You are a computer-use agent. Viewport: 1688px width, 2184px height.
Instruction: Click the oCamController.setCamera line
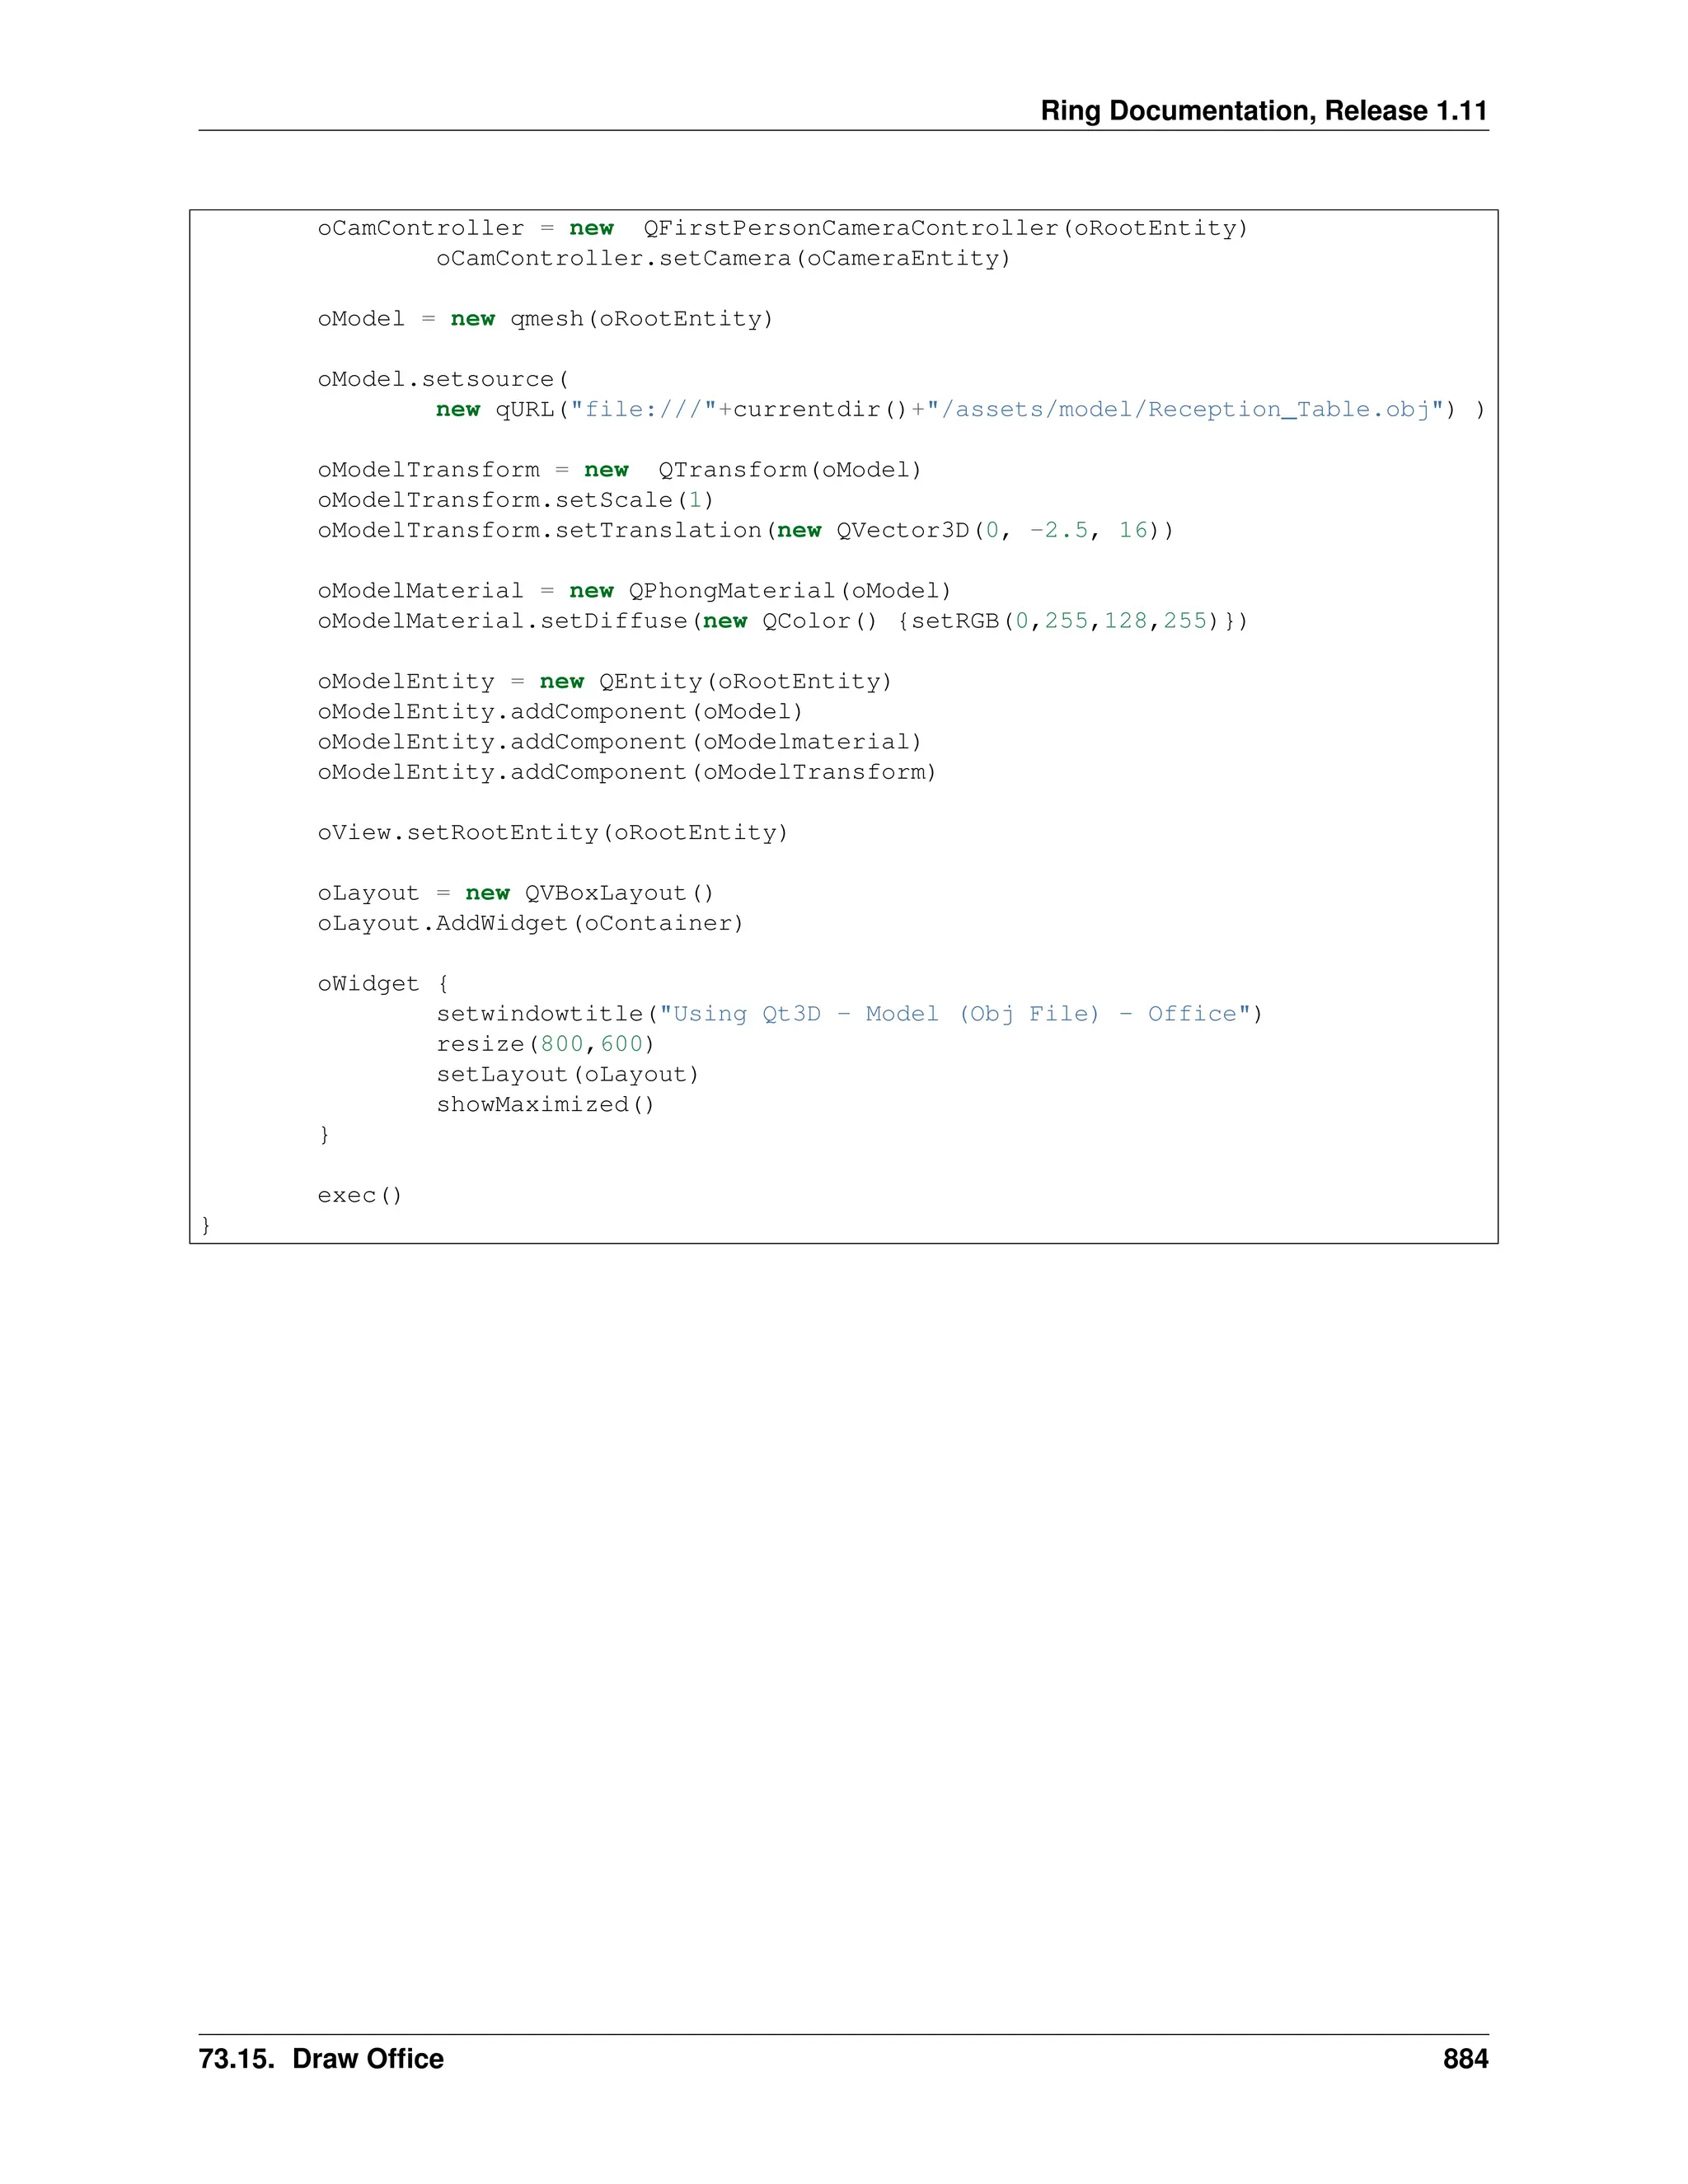point(723,259)
